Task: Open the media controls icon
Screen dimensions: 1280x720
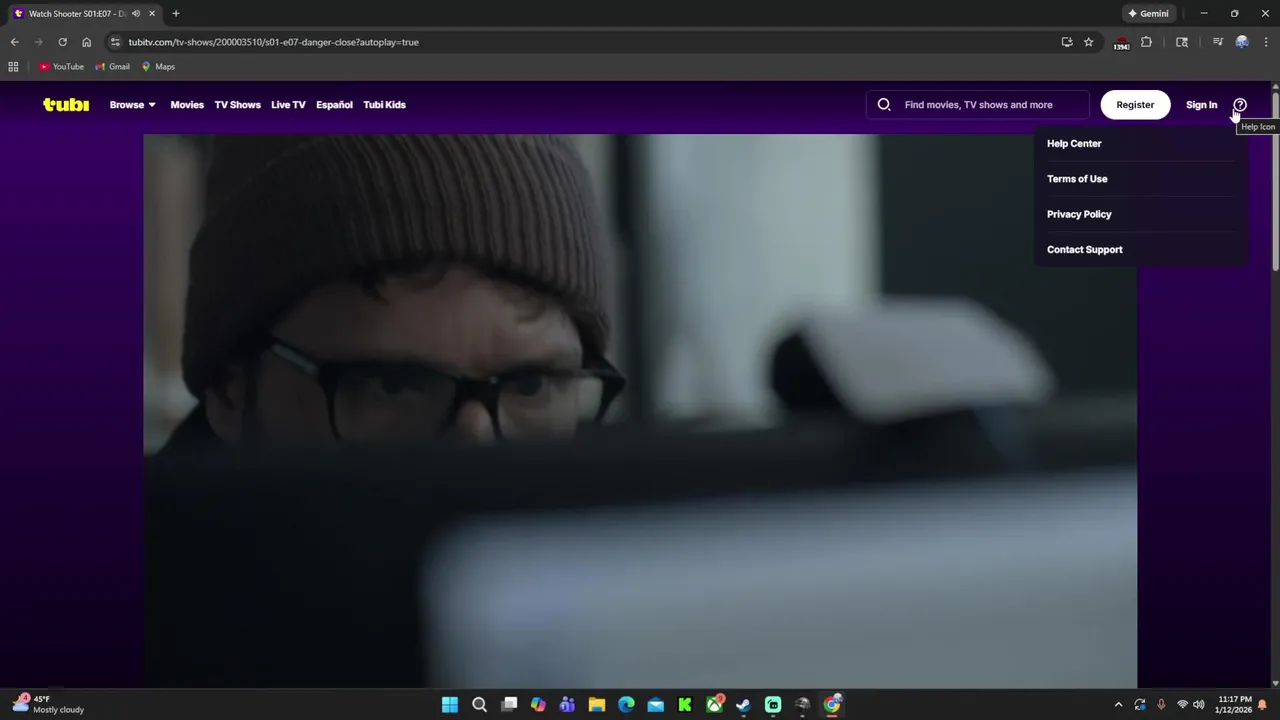Action: pos(1217,42)
